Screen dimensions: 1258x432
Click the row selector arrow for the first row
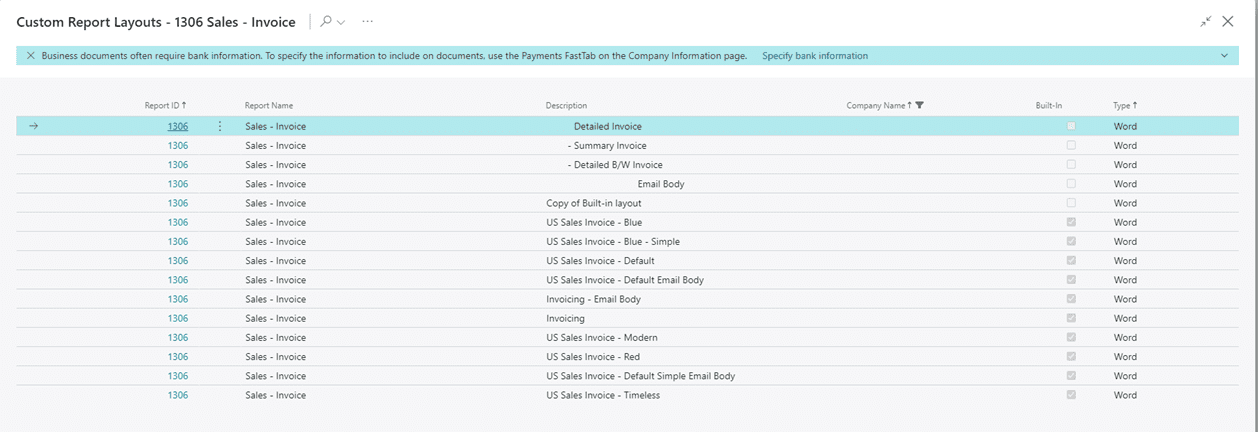[x=33, y=127]
